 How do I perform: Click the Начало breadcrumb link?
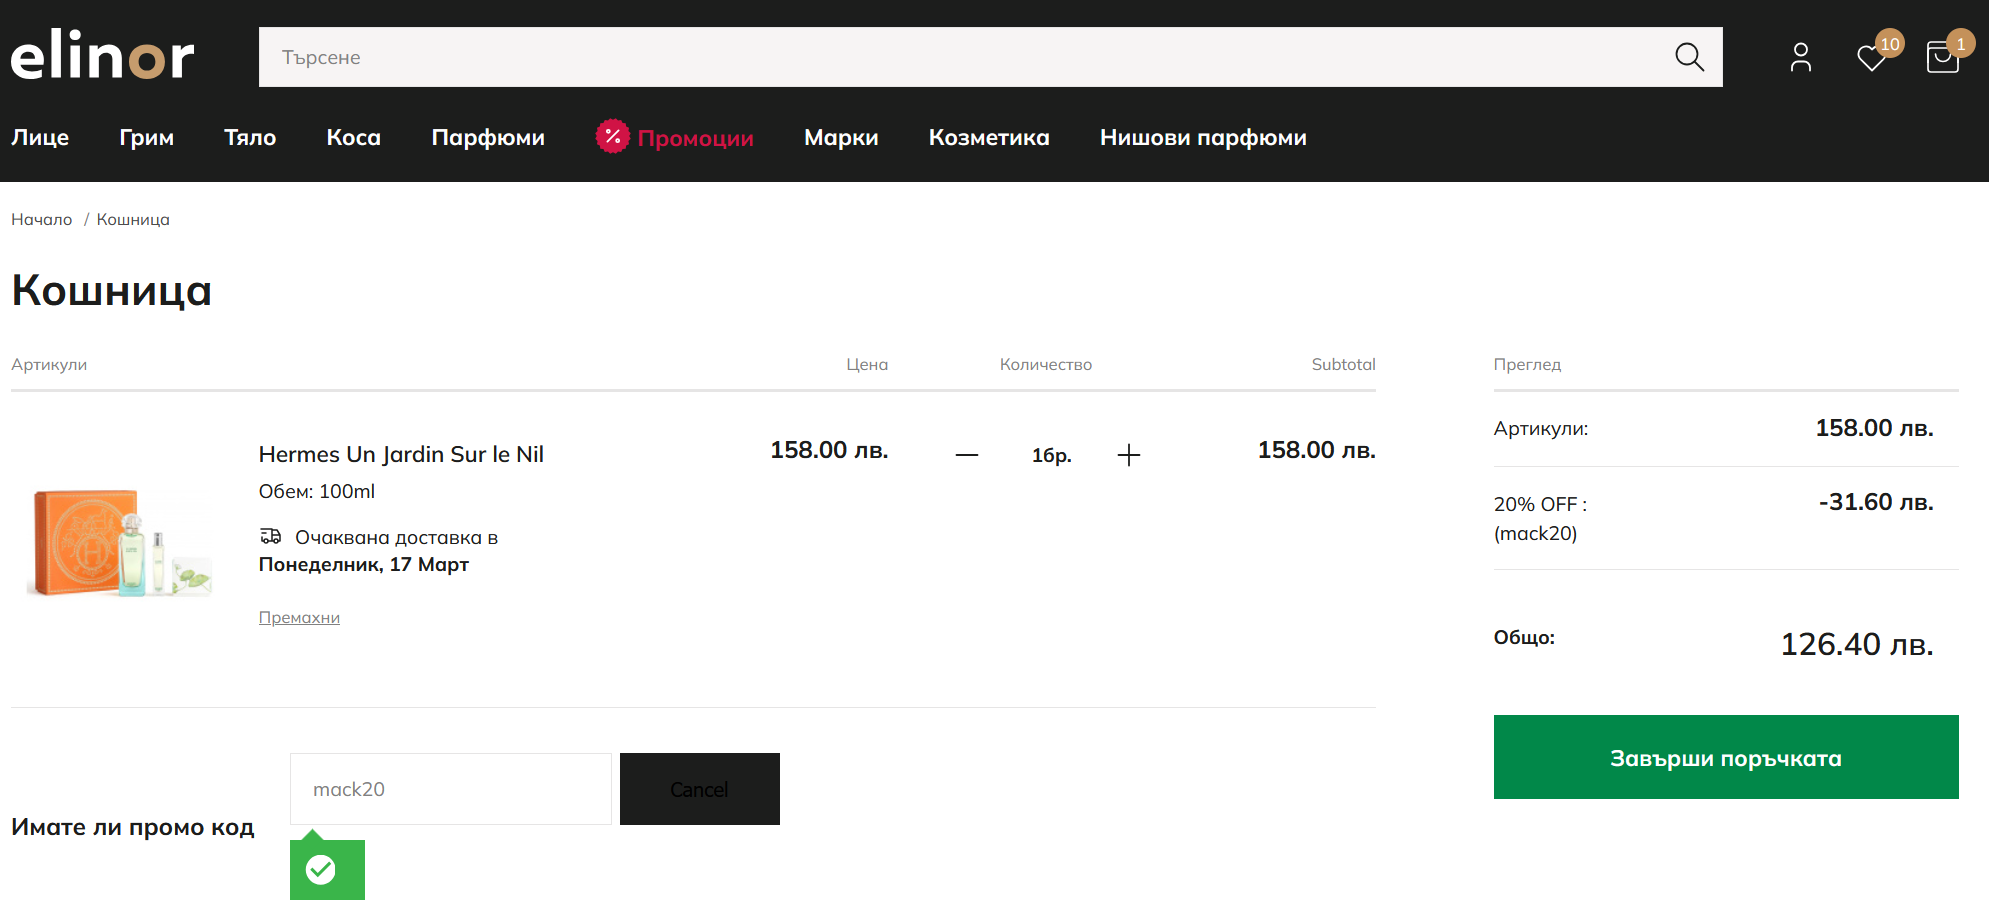[x=42, y=220]
